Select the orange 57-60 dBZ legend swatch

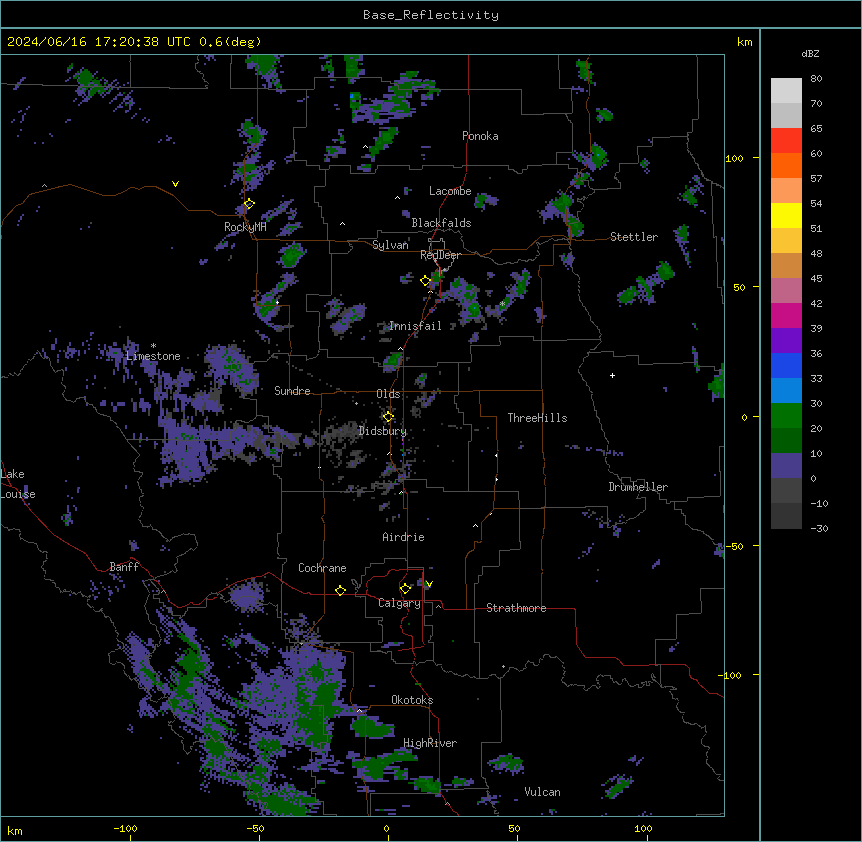tap(786, 165)
